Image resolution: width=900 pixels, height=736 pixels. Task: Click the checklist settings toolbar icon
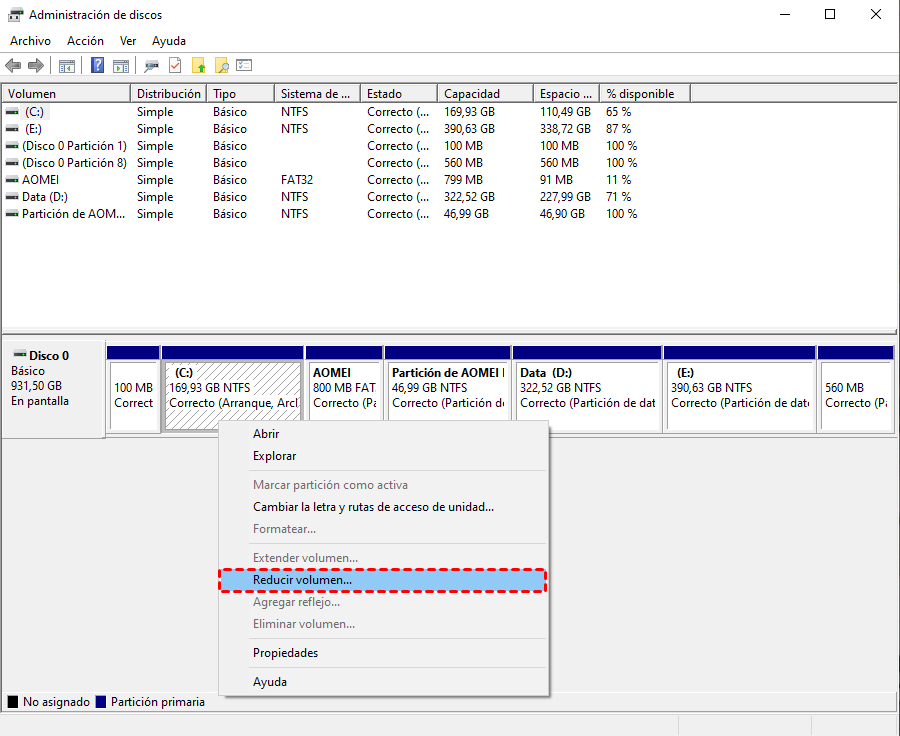[x=244, y=66]
